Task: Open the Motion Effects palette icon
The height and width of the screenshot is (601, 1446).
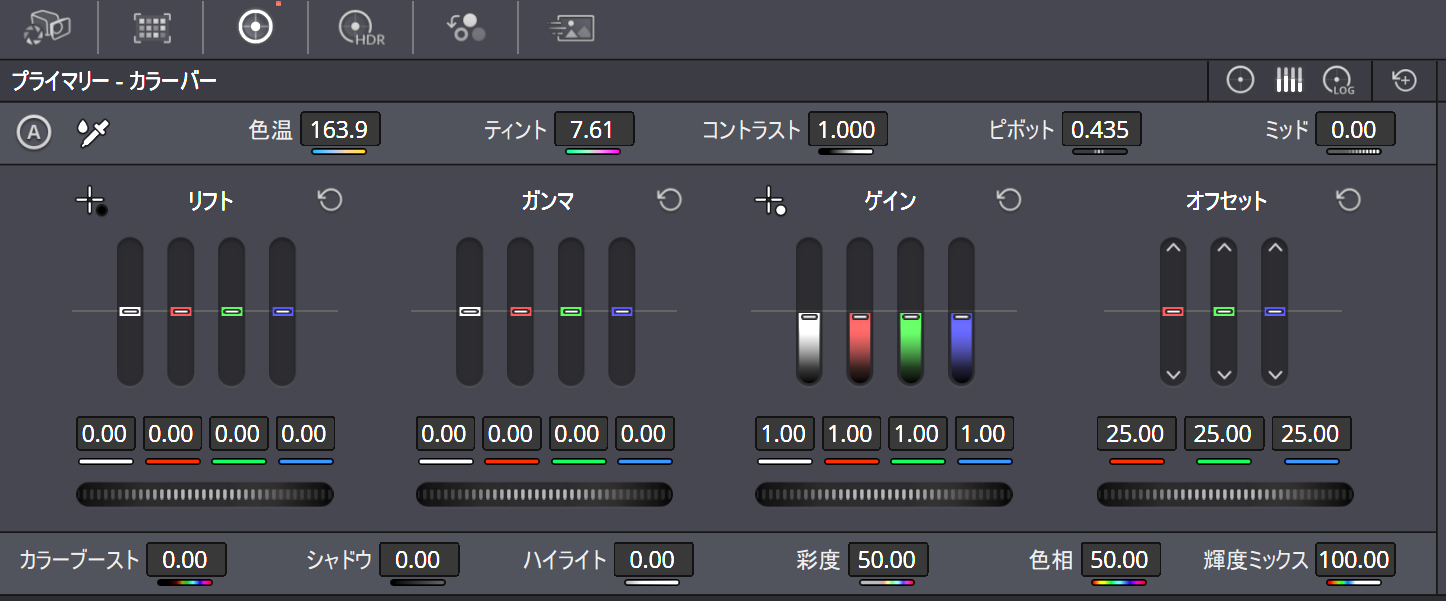Action: 572,28
